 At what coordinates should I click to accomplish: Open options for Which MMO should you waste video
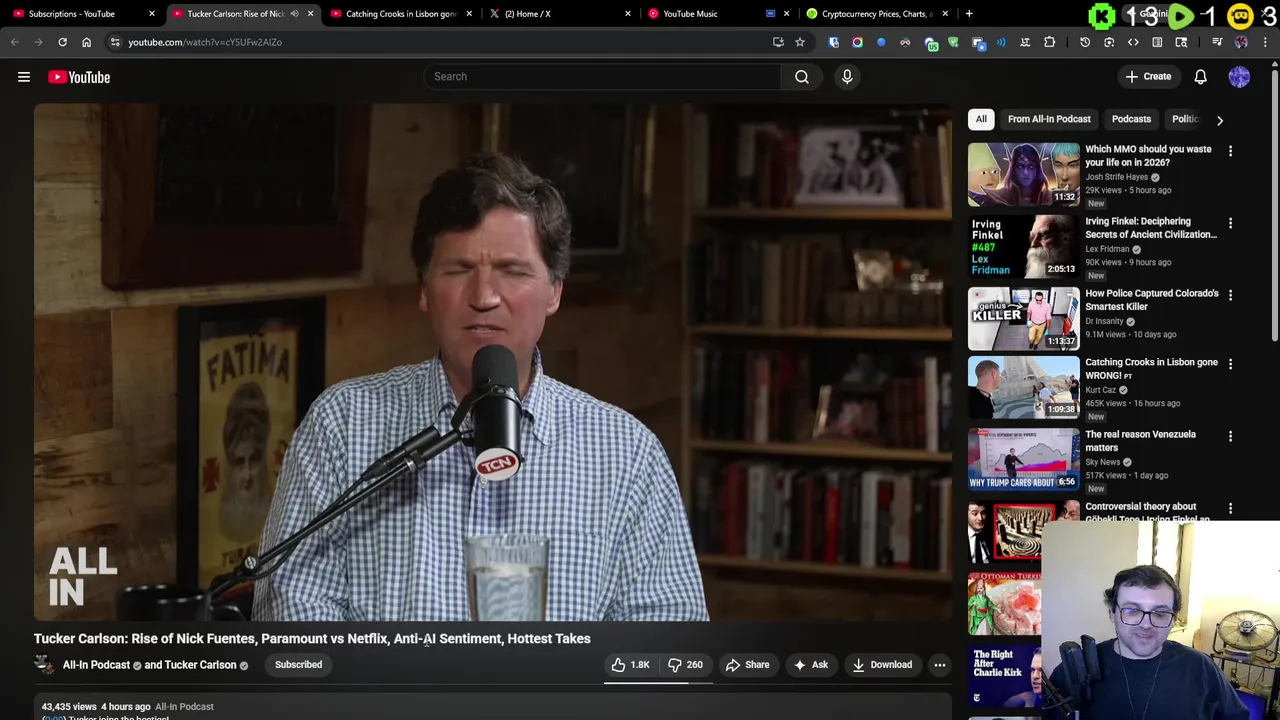click(x=1230, y=151)
